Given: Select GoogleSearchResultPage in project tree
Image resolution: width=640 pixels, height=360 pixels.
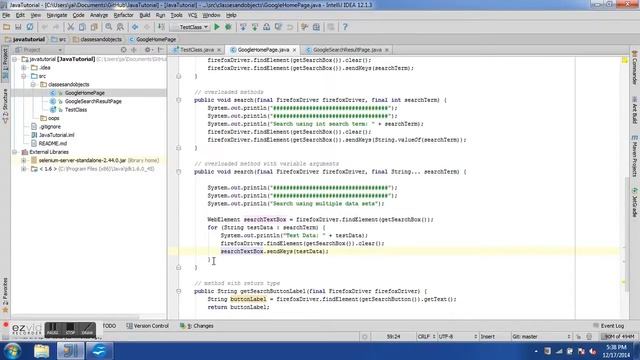Looking at the screenshot, I should pos(93,101).
